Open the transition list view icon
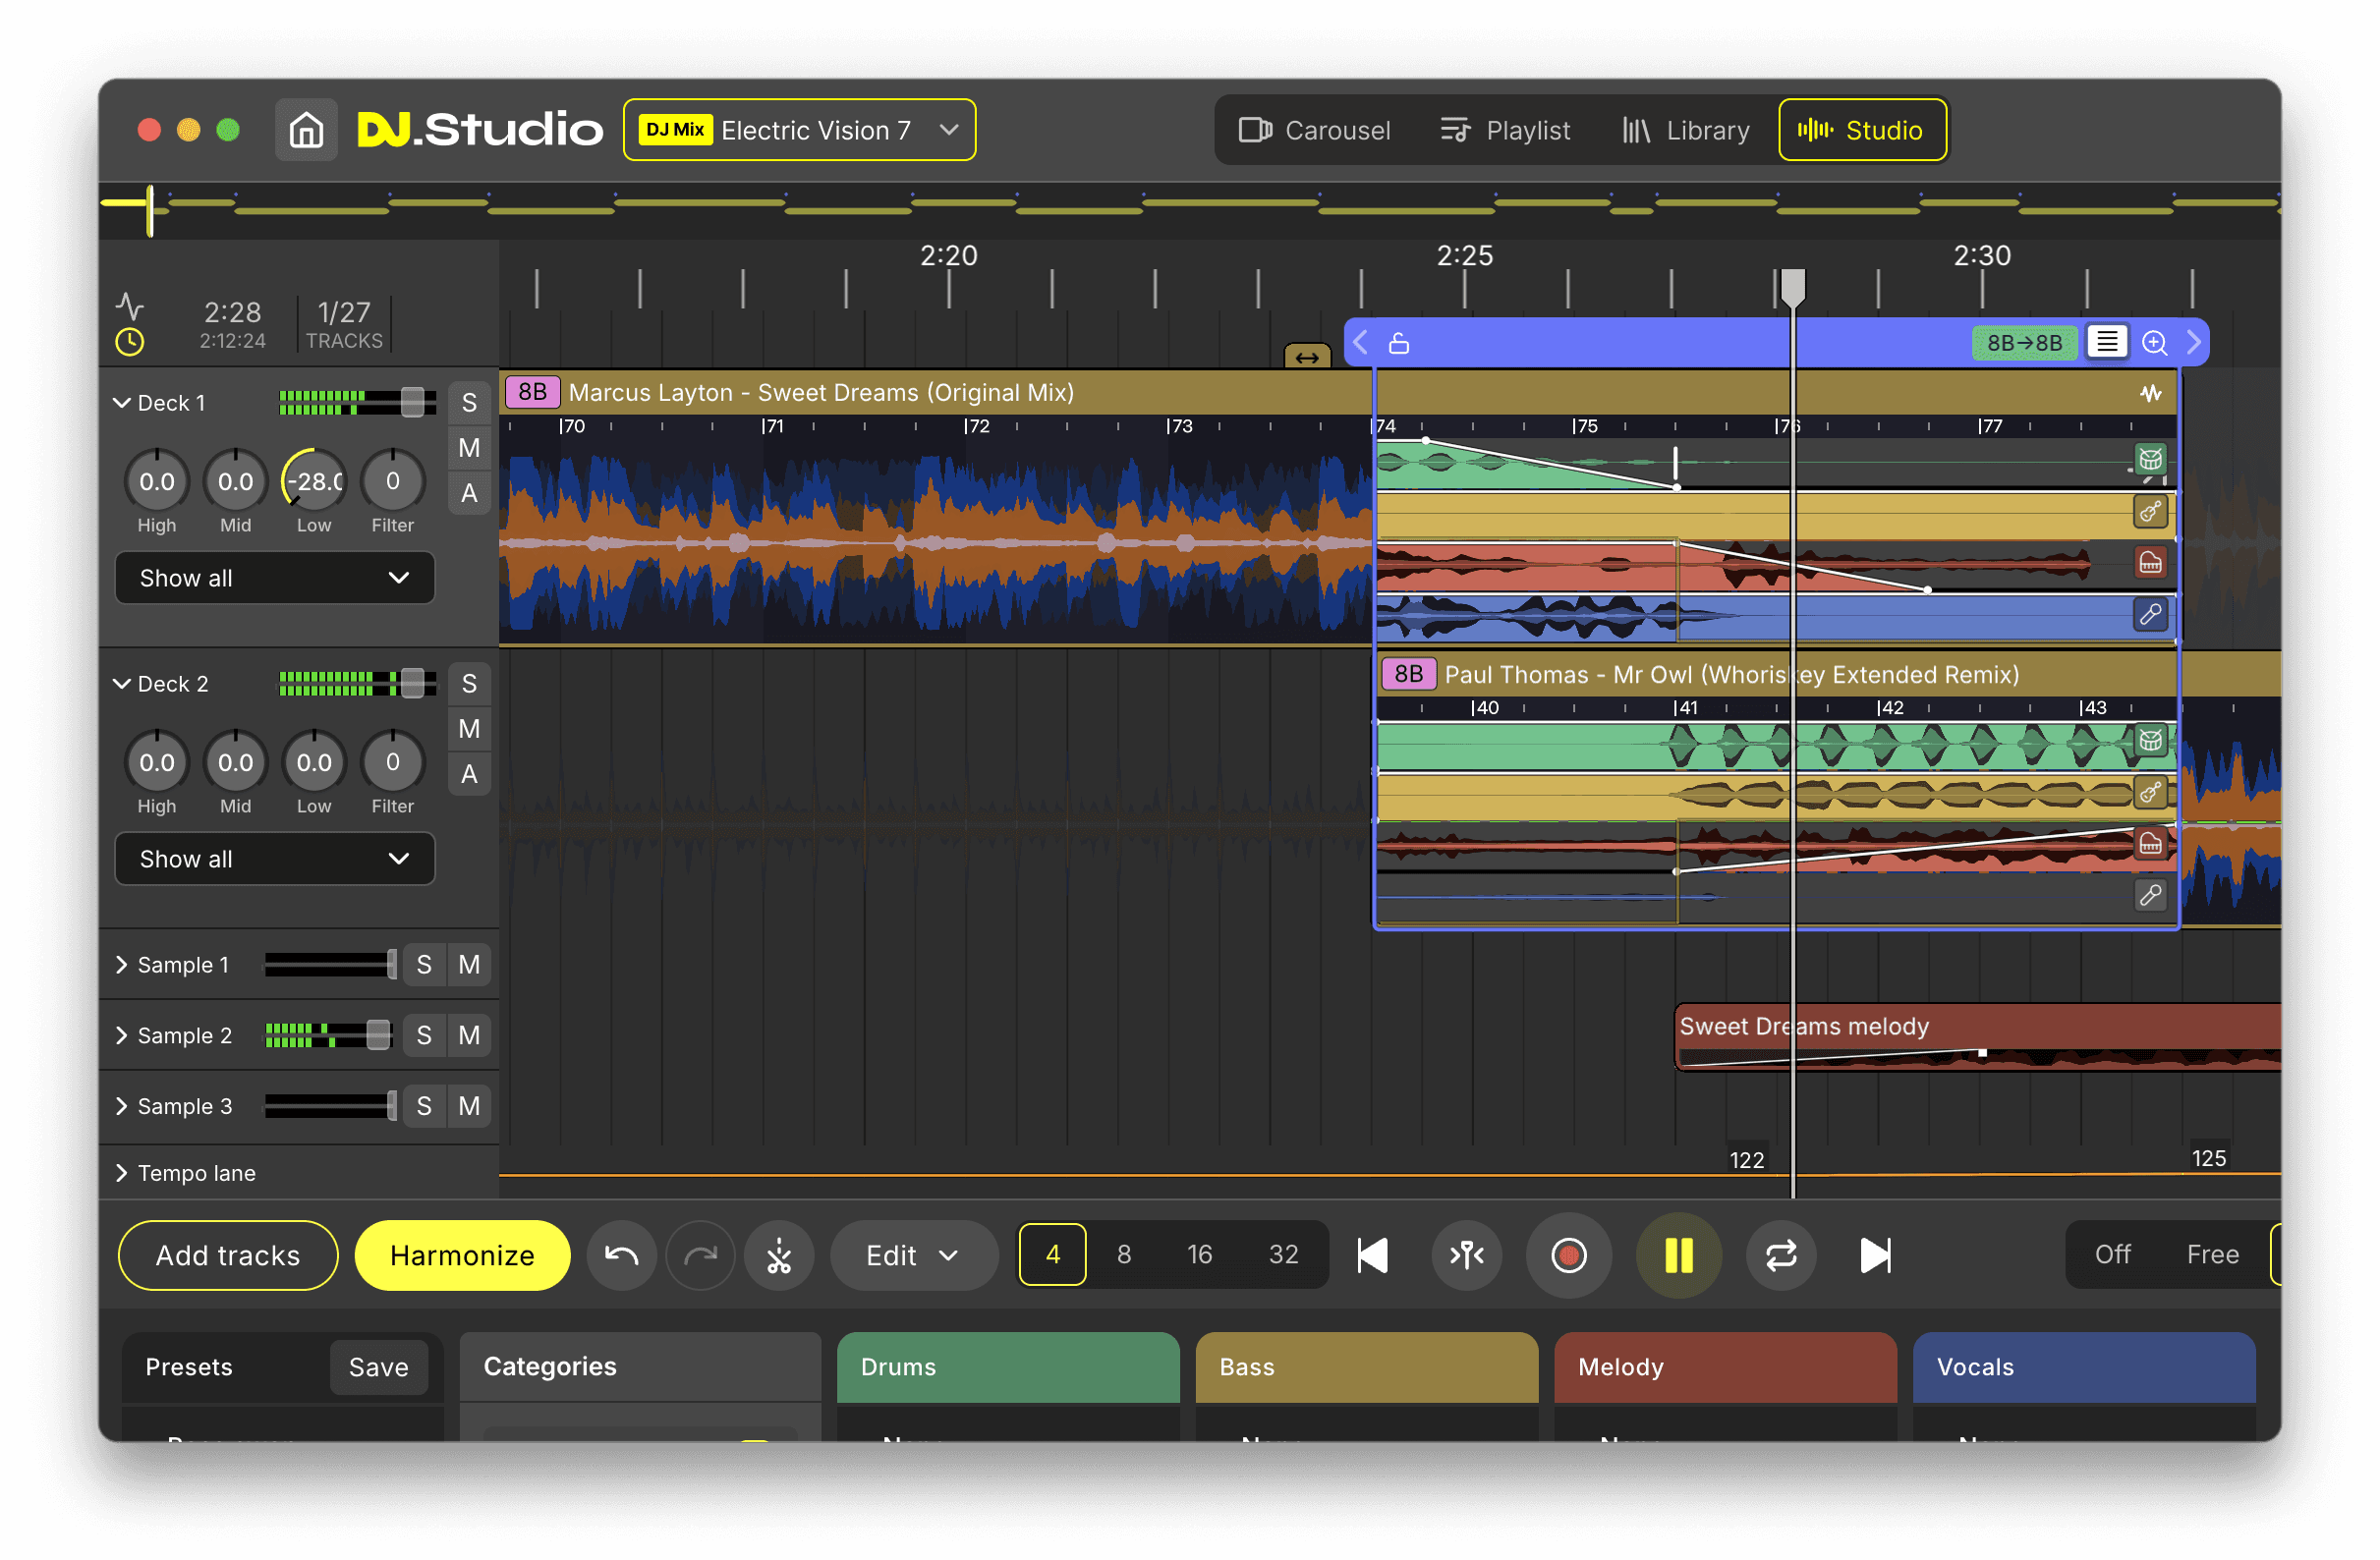This screenshot has width=2380, height=1560. point(2107,342)
